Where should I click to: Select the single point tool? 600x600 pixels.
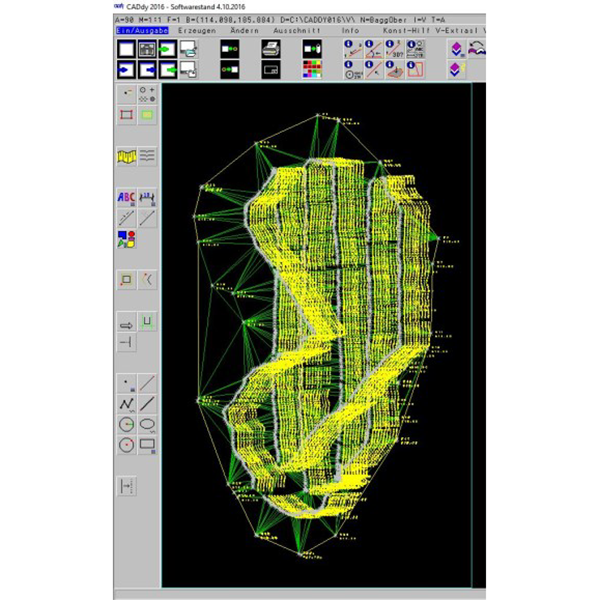click(127, 383)
